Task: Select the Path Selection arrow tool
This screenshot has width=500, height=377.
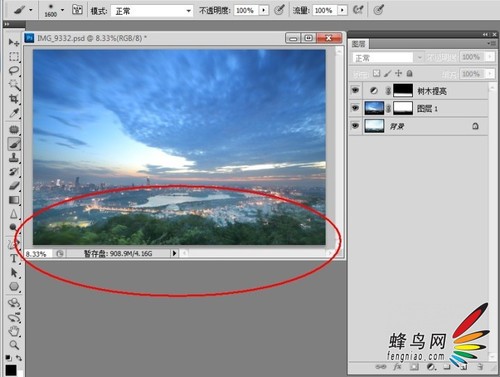Action: coord(14,272)
